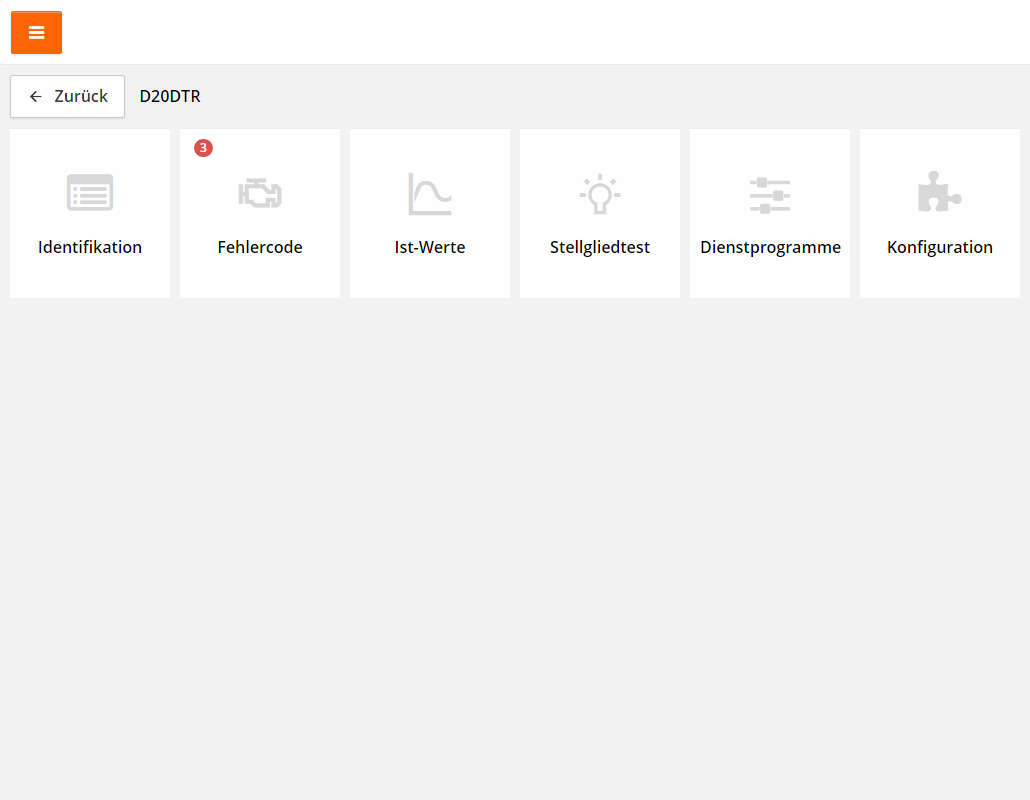Image resolution: width=1030 pixels, height=800 pixels.
Task: Click the Ist-Werte curve graph icon
Action: pyautogui.click(x=430, y=193)
